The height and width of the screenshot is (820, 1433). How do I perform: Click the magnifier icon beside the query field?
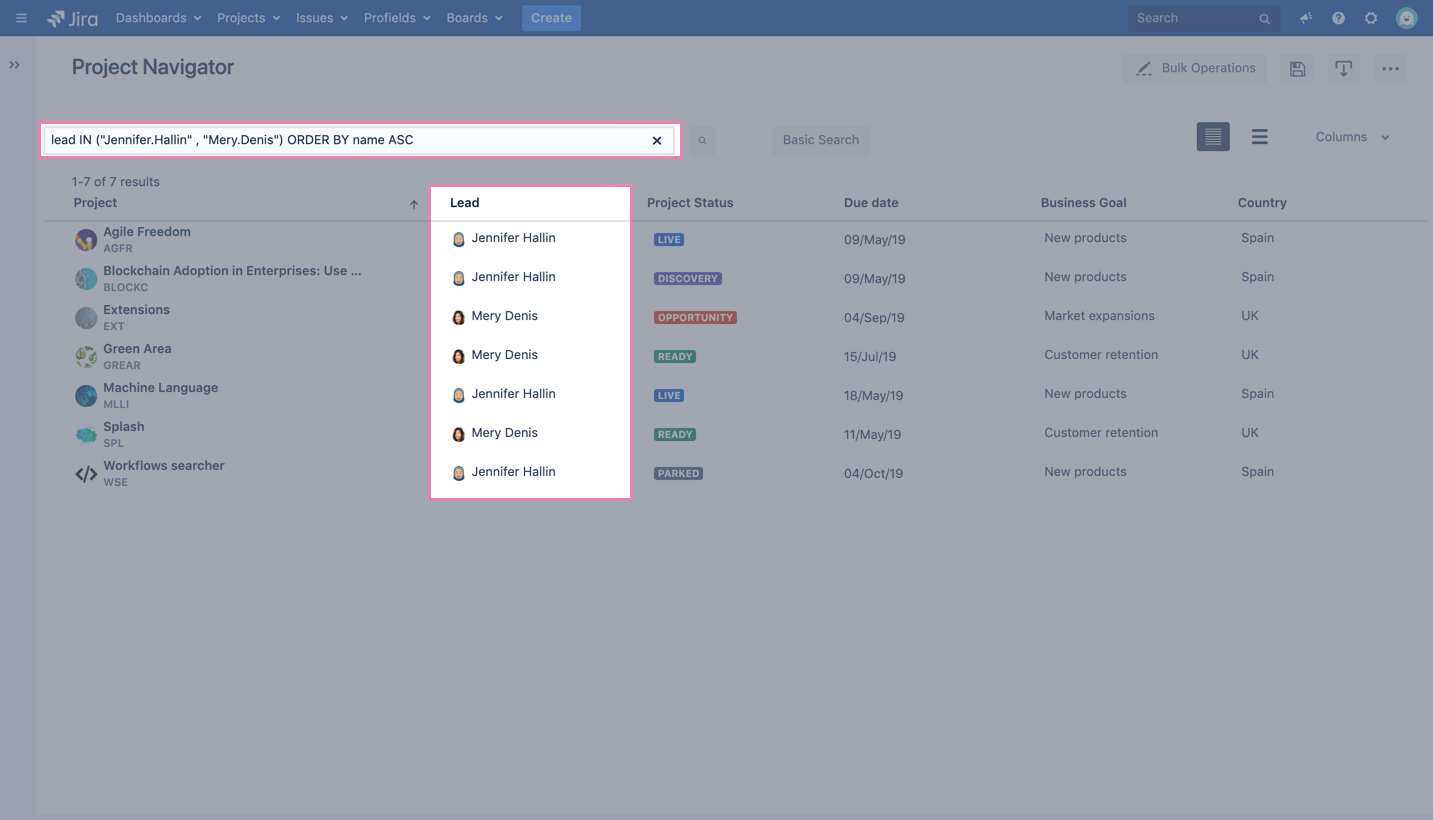(x=702, y=140)
